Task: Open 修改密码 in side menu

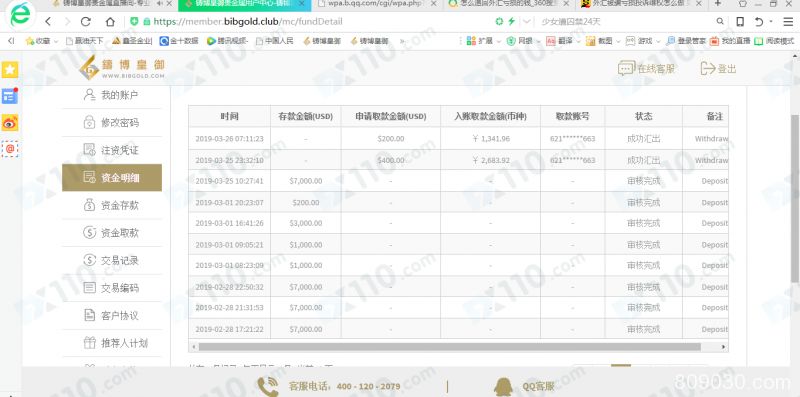Action: 112,122
